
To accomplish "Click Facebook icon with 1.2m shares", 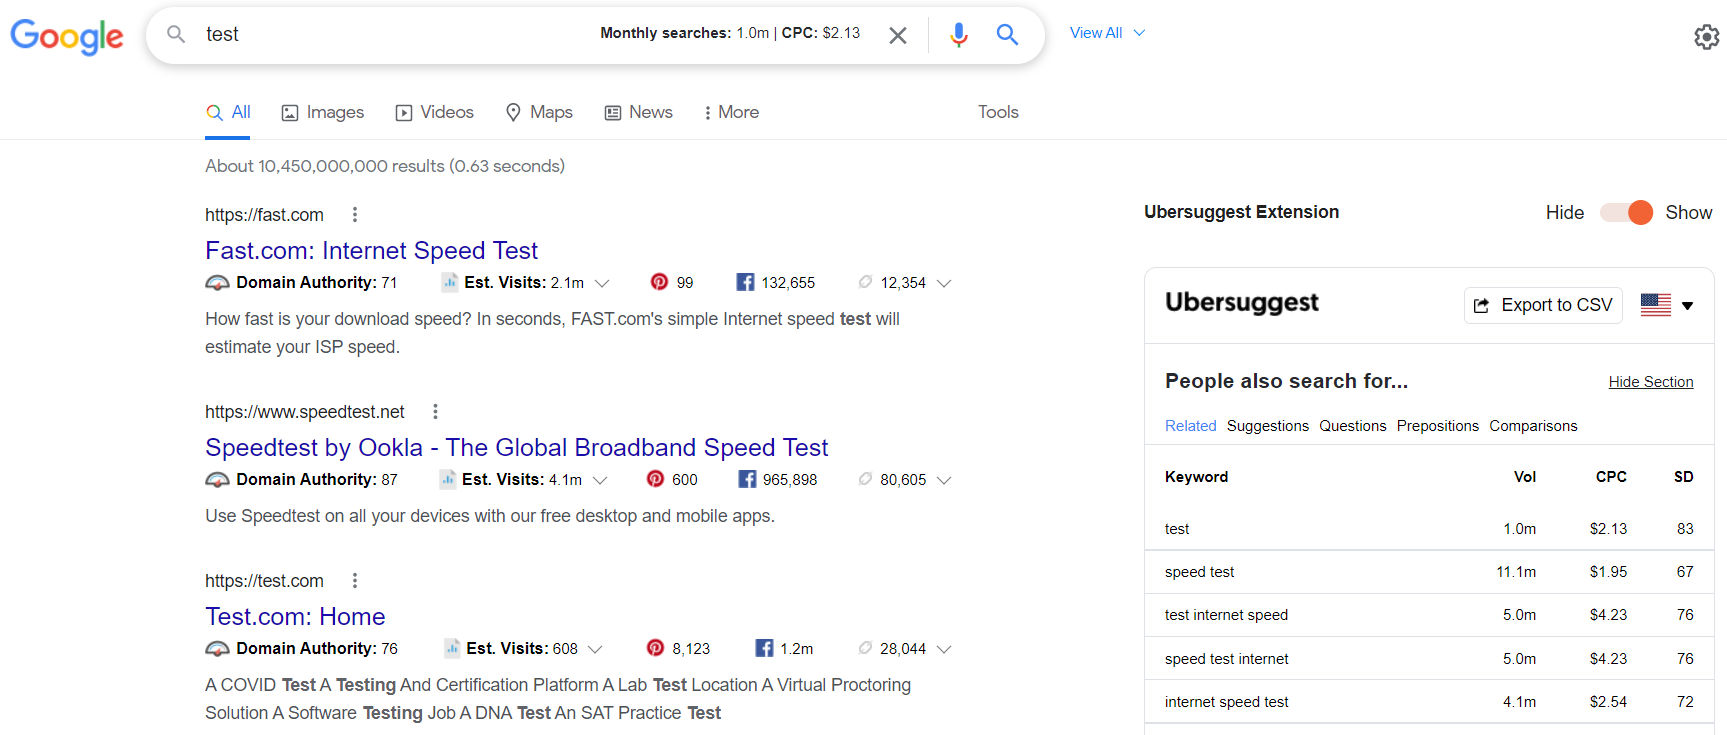I will point(764,648).
